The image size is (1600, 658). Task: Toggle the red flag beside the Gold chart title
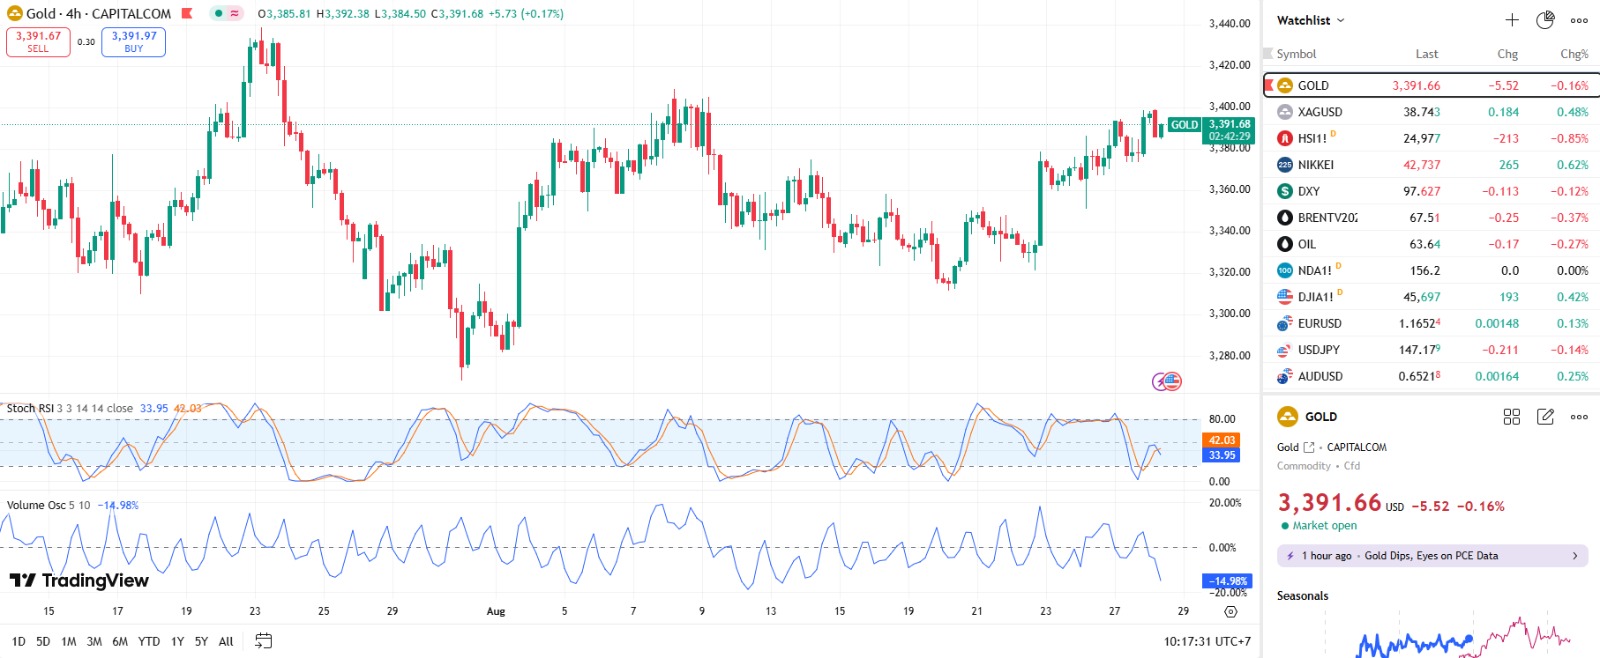point(187,14)
